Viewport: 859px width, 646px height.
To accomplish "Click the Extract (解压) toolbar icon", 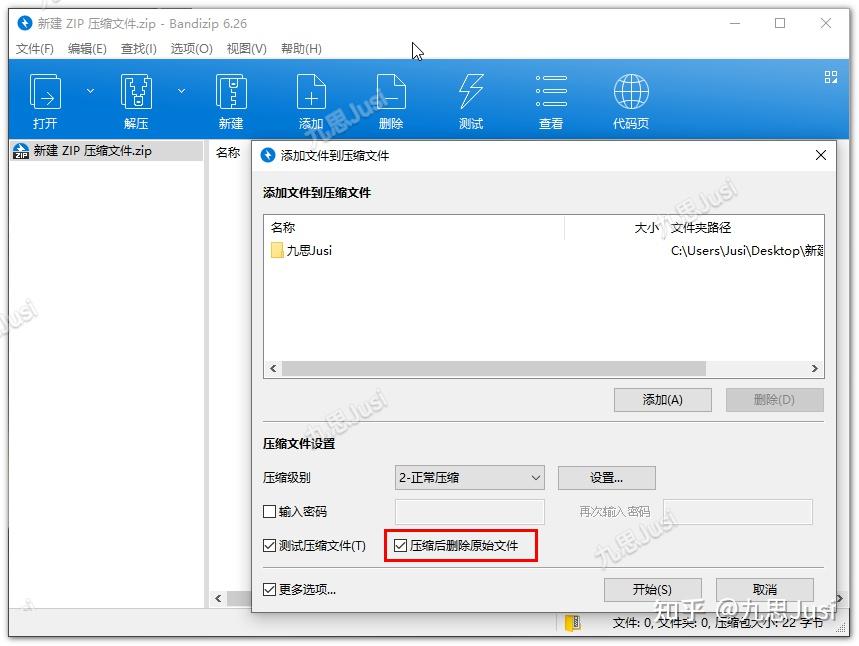I will pyautogui.click(x=136, y=92).
